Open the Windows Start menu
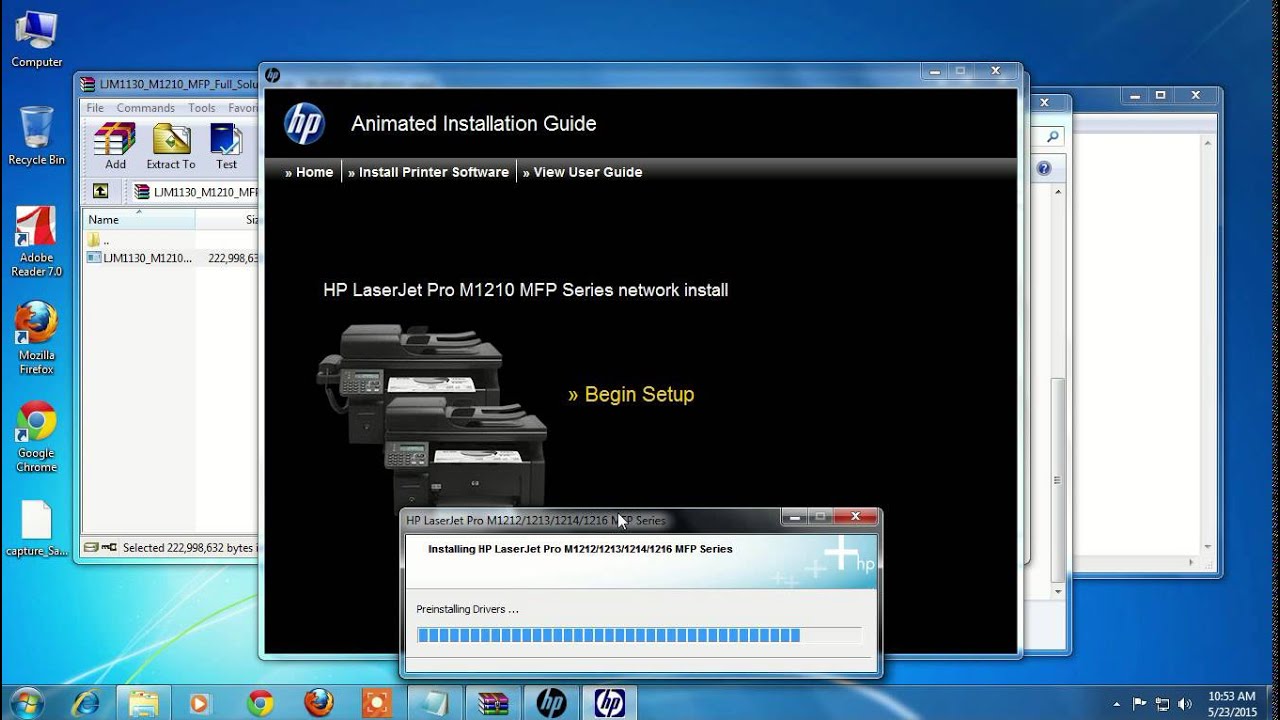 point(27,703)
